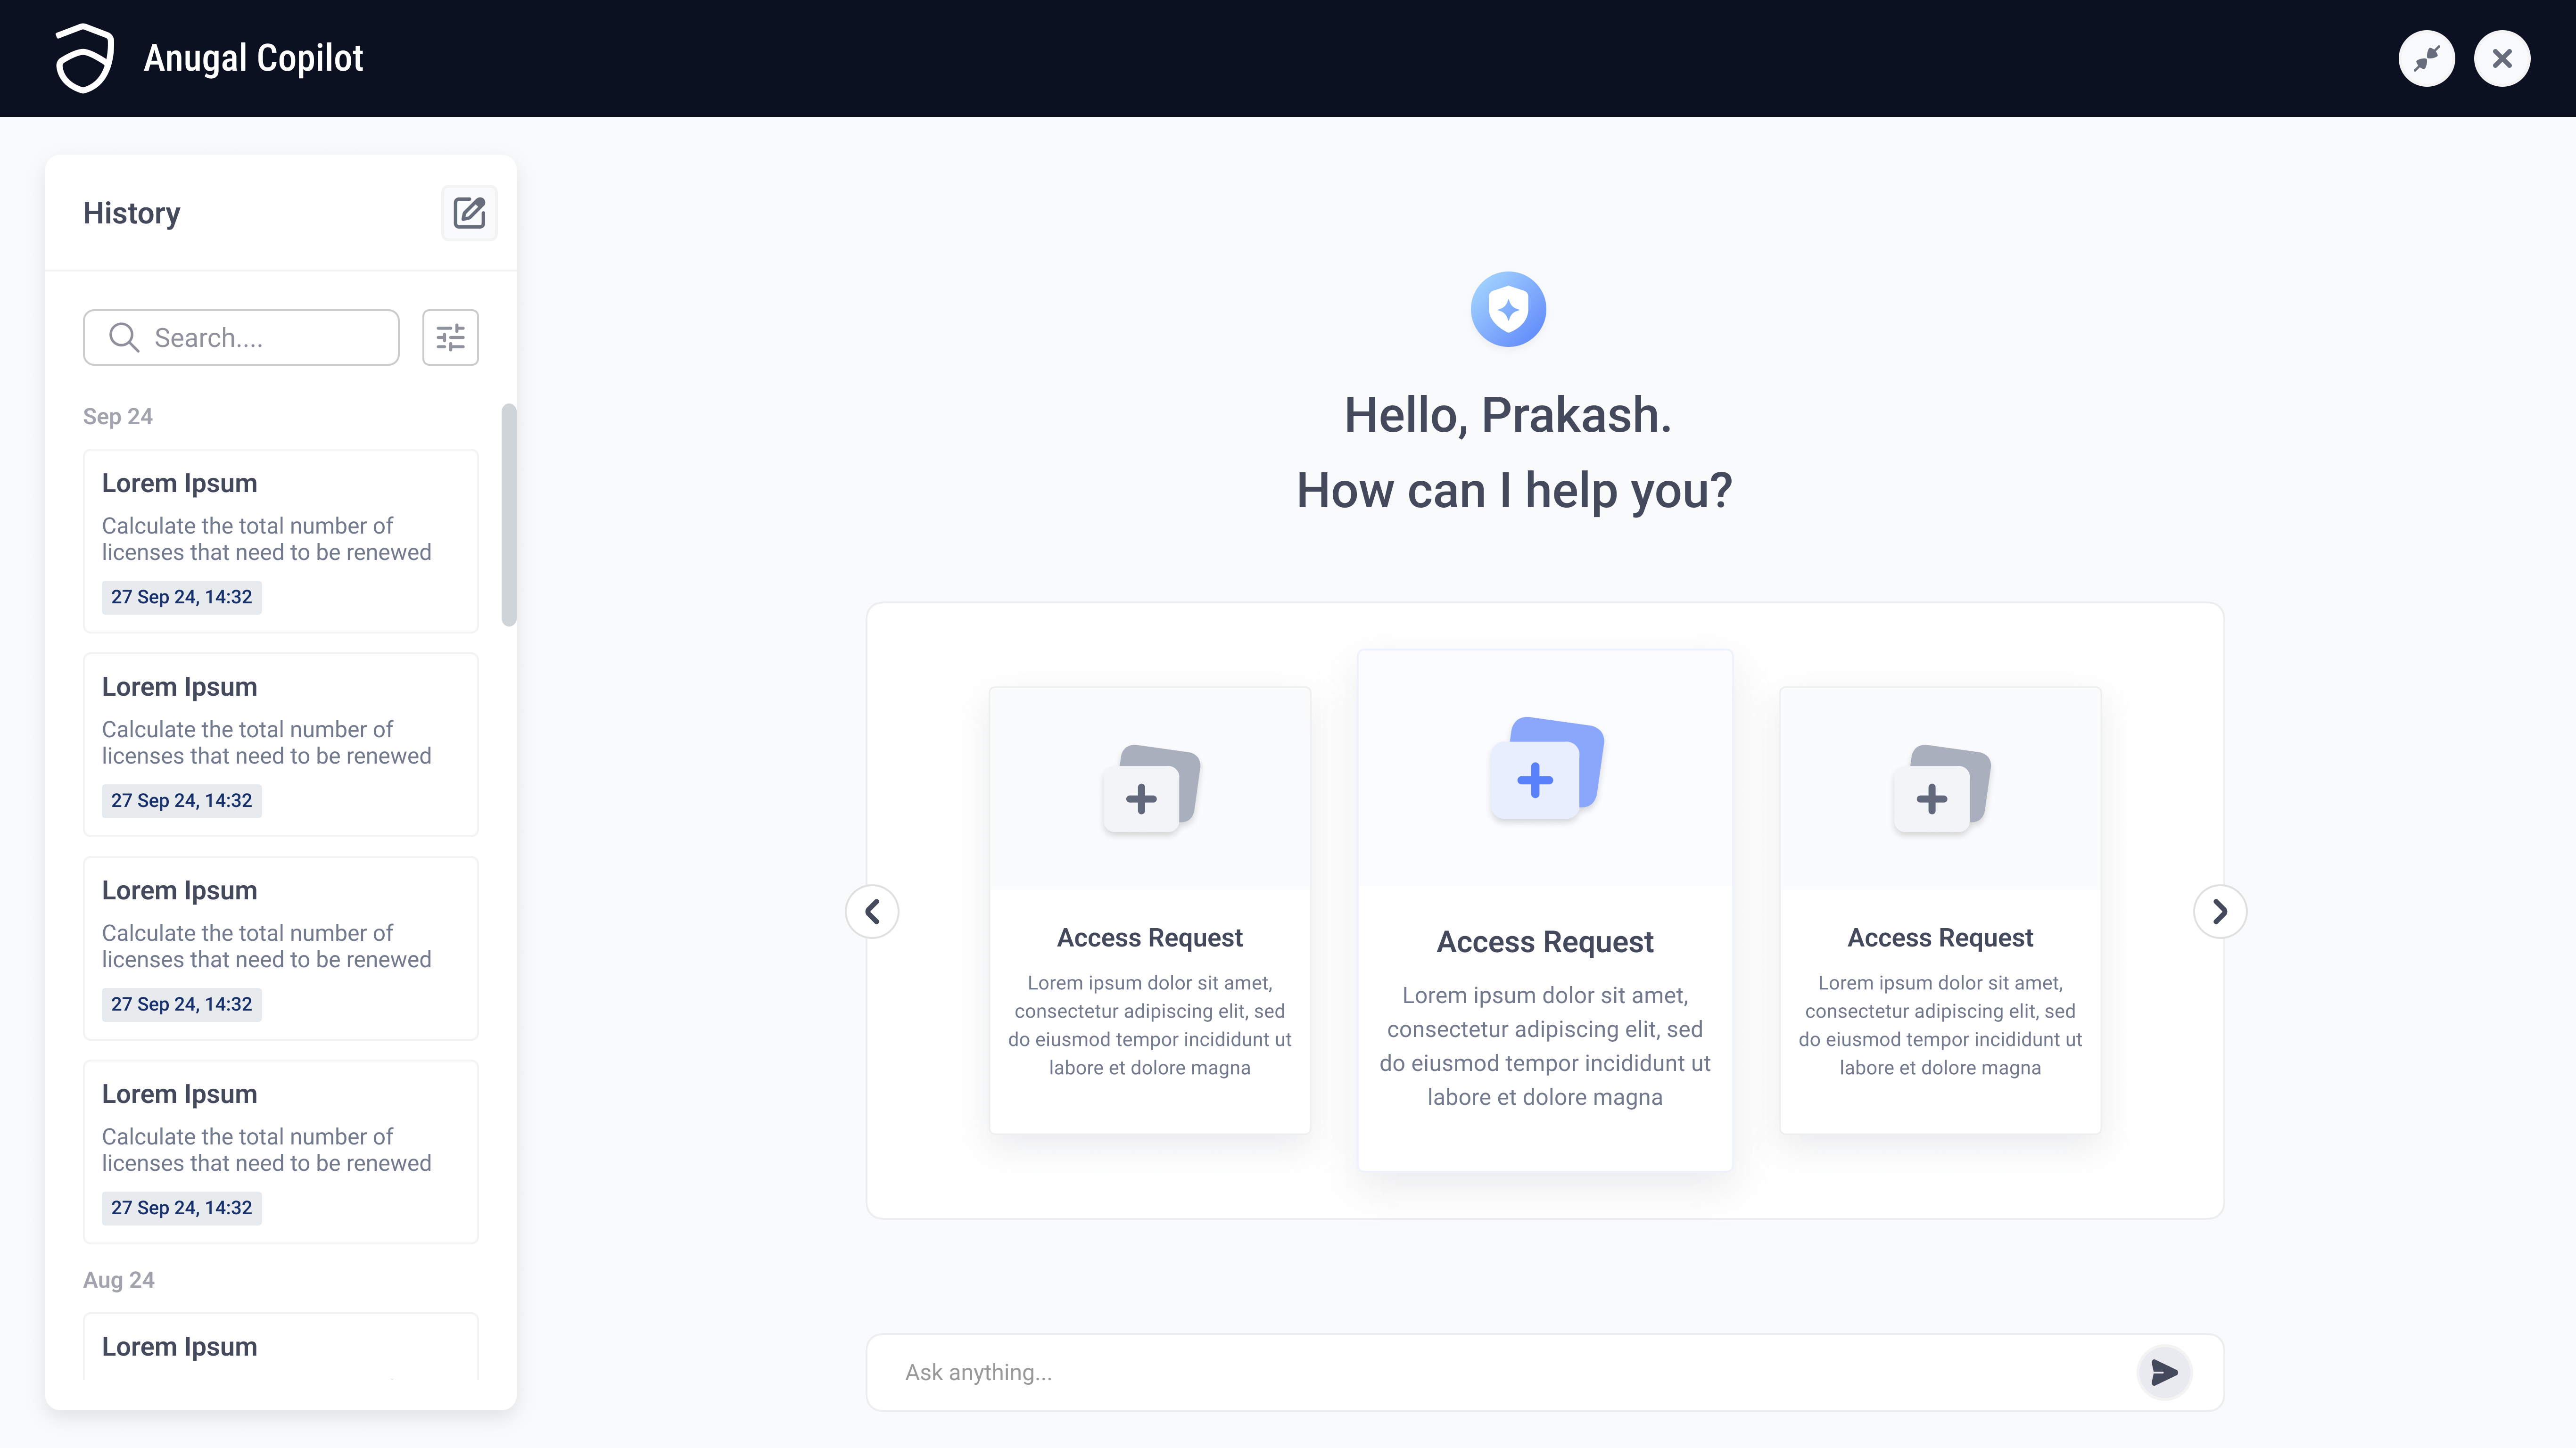Send the message with arrow button
Image resolution: width=2576 pixels, height=1448 pixels.
[2164, 1372]
